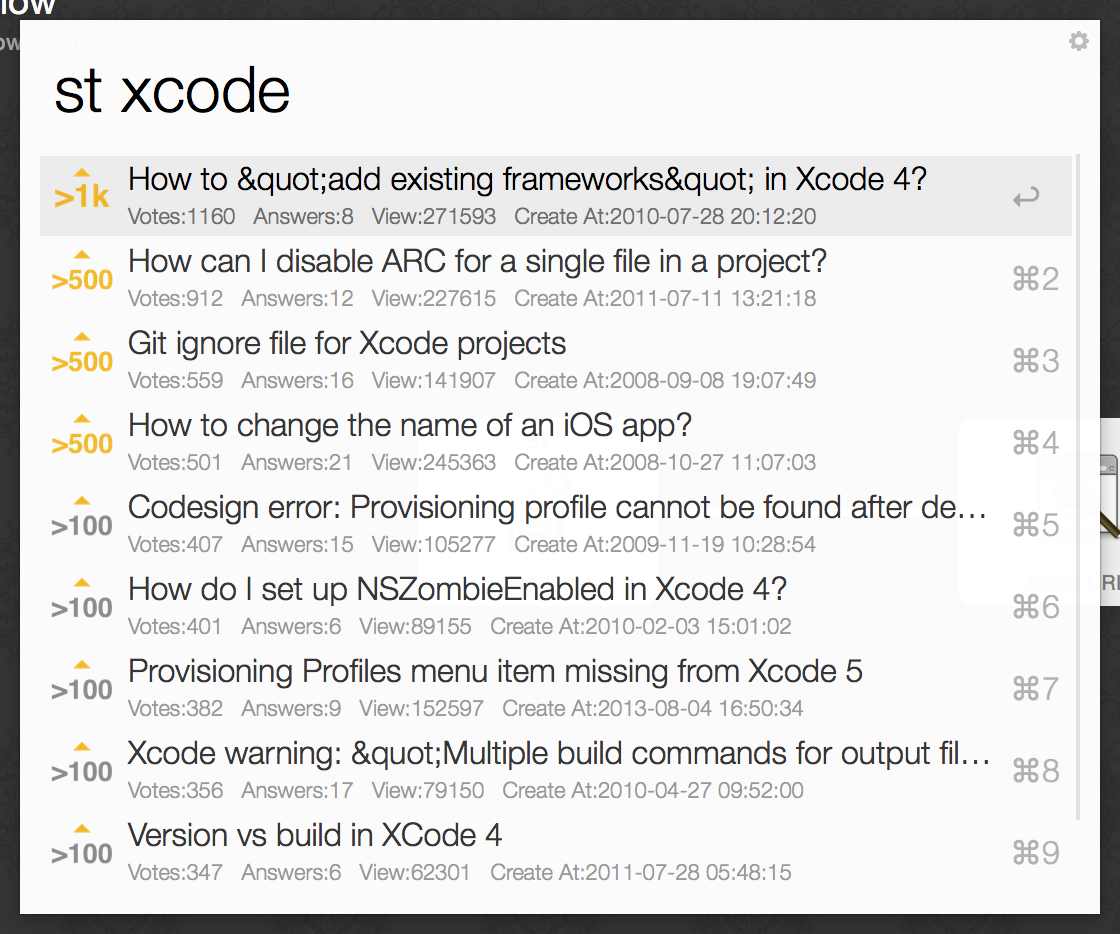The width and height of the screenshot is (1120, 934).
Task: Select 'How to change the name of an iOS app?'
Action: click(556, 442)
